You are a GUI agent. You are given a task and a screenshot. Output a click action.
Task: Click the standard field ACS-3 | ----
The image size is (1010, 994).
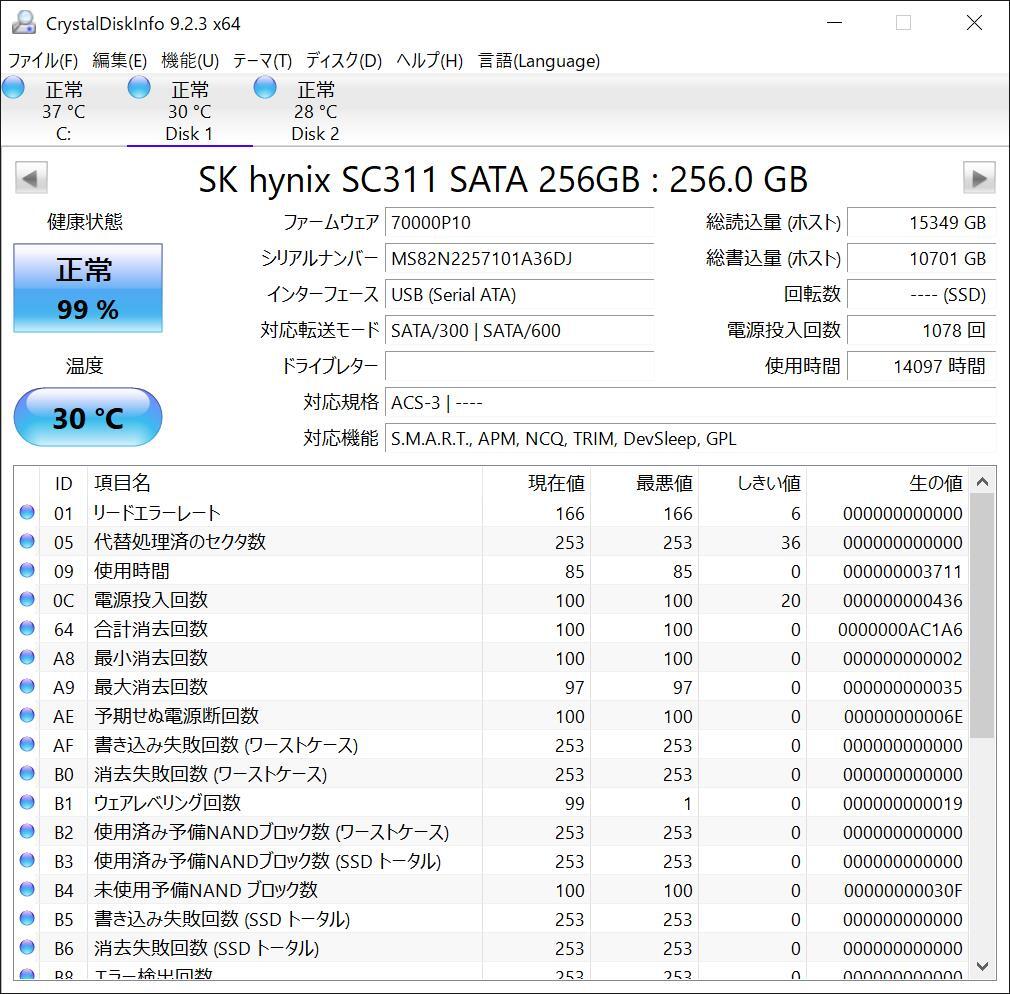(691, 403)
